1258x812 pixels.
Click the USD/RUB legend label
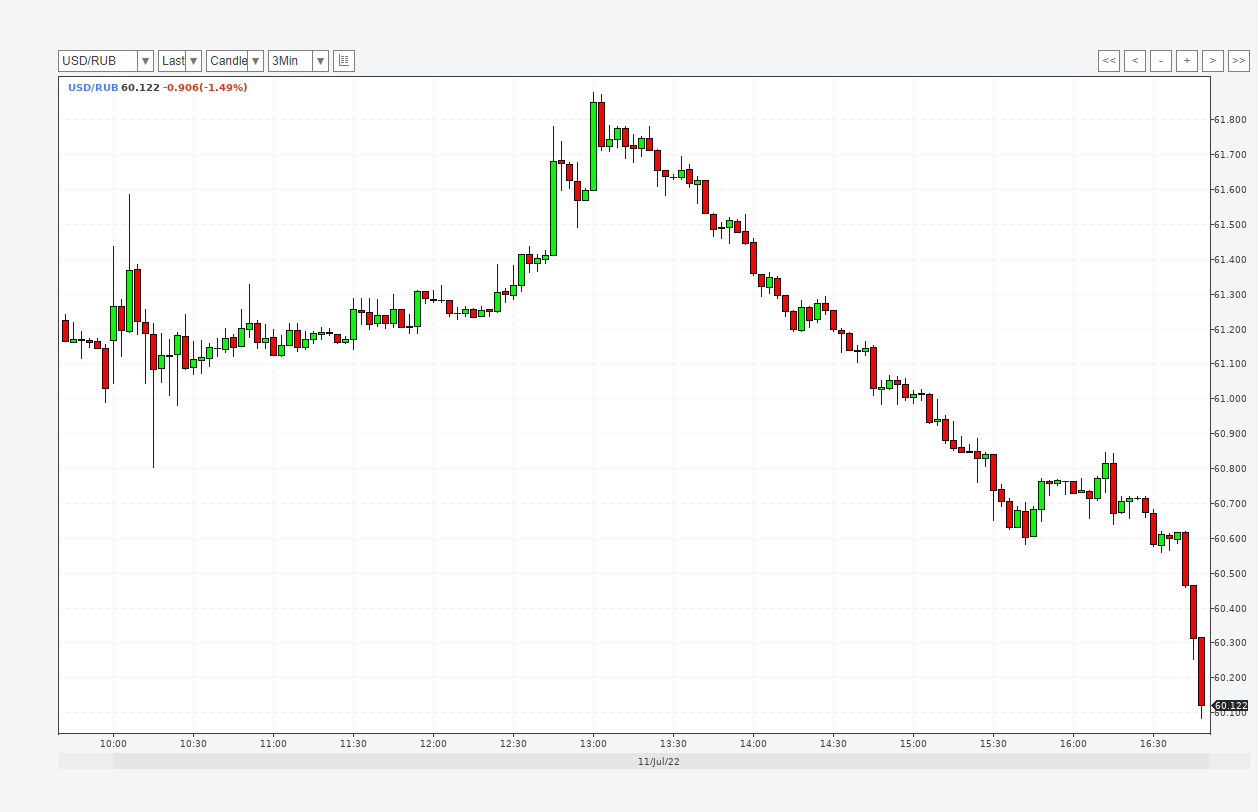(x=93, y=88)
